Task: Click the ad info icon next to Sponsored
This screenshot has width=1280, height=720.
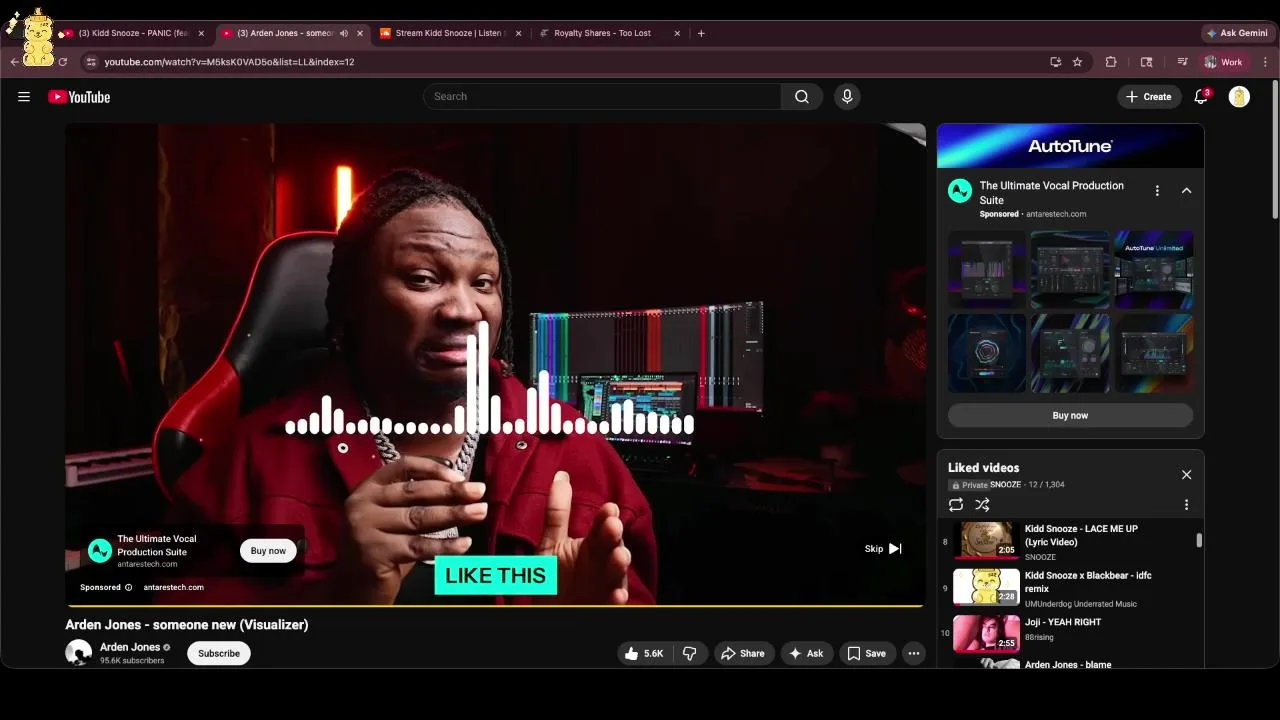Action: 128,588
